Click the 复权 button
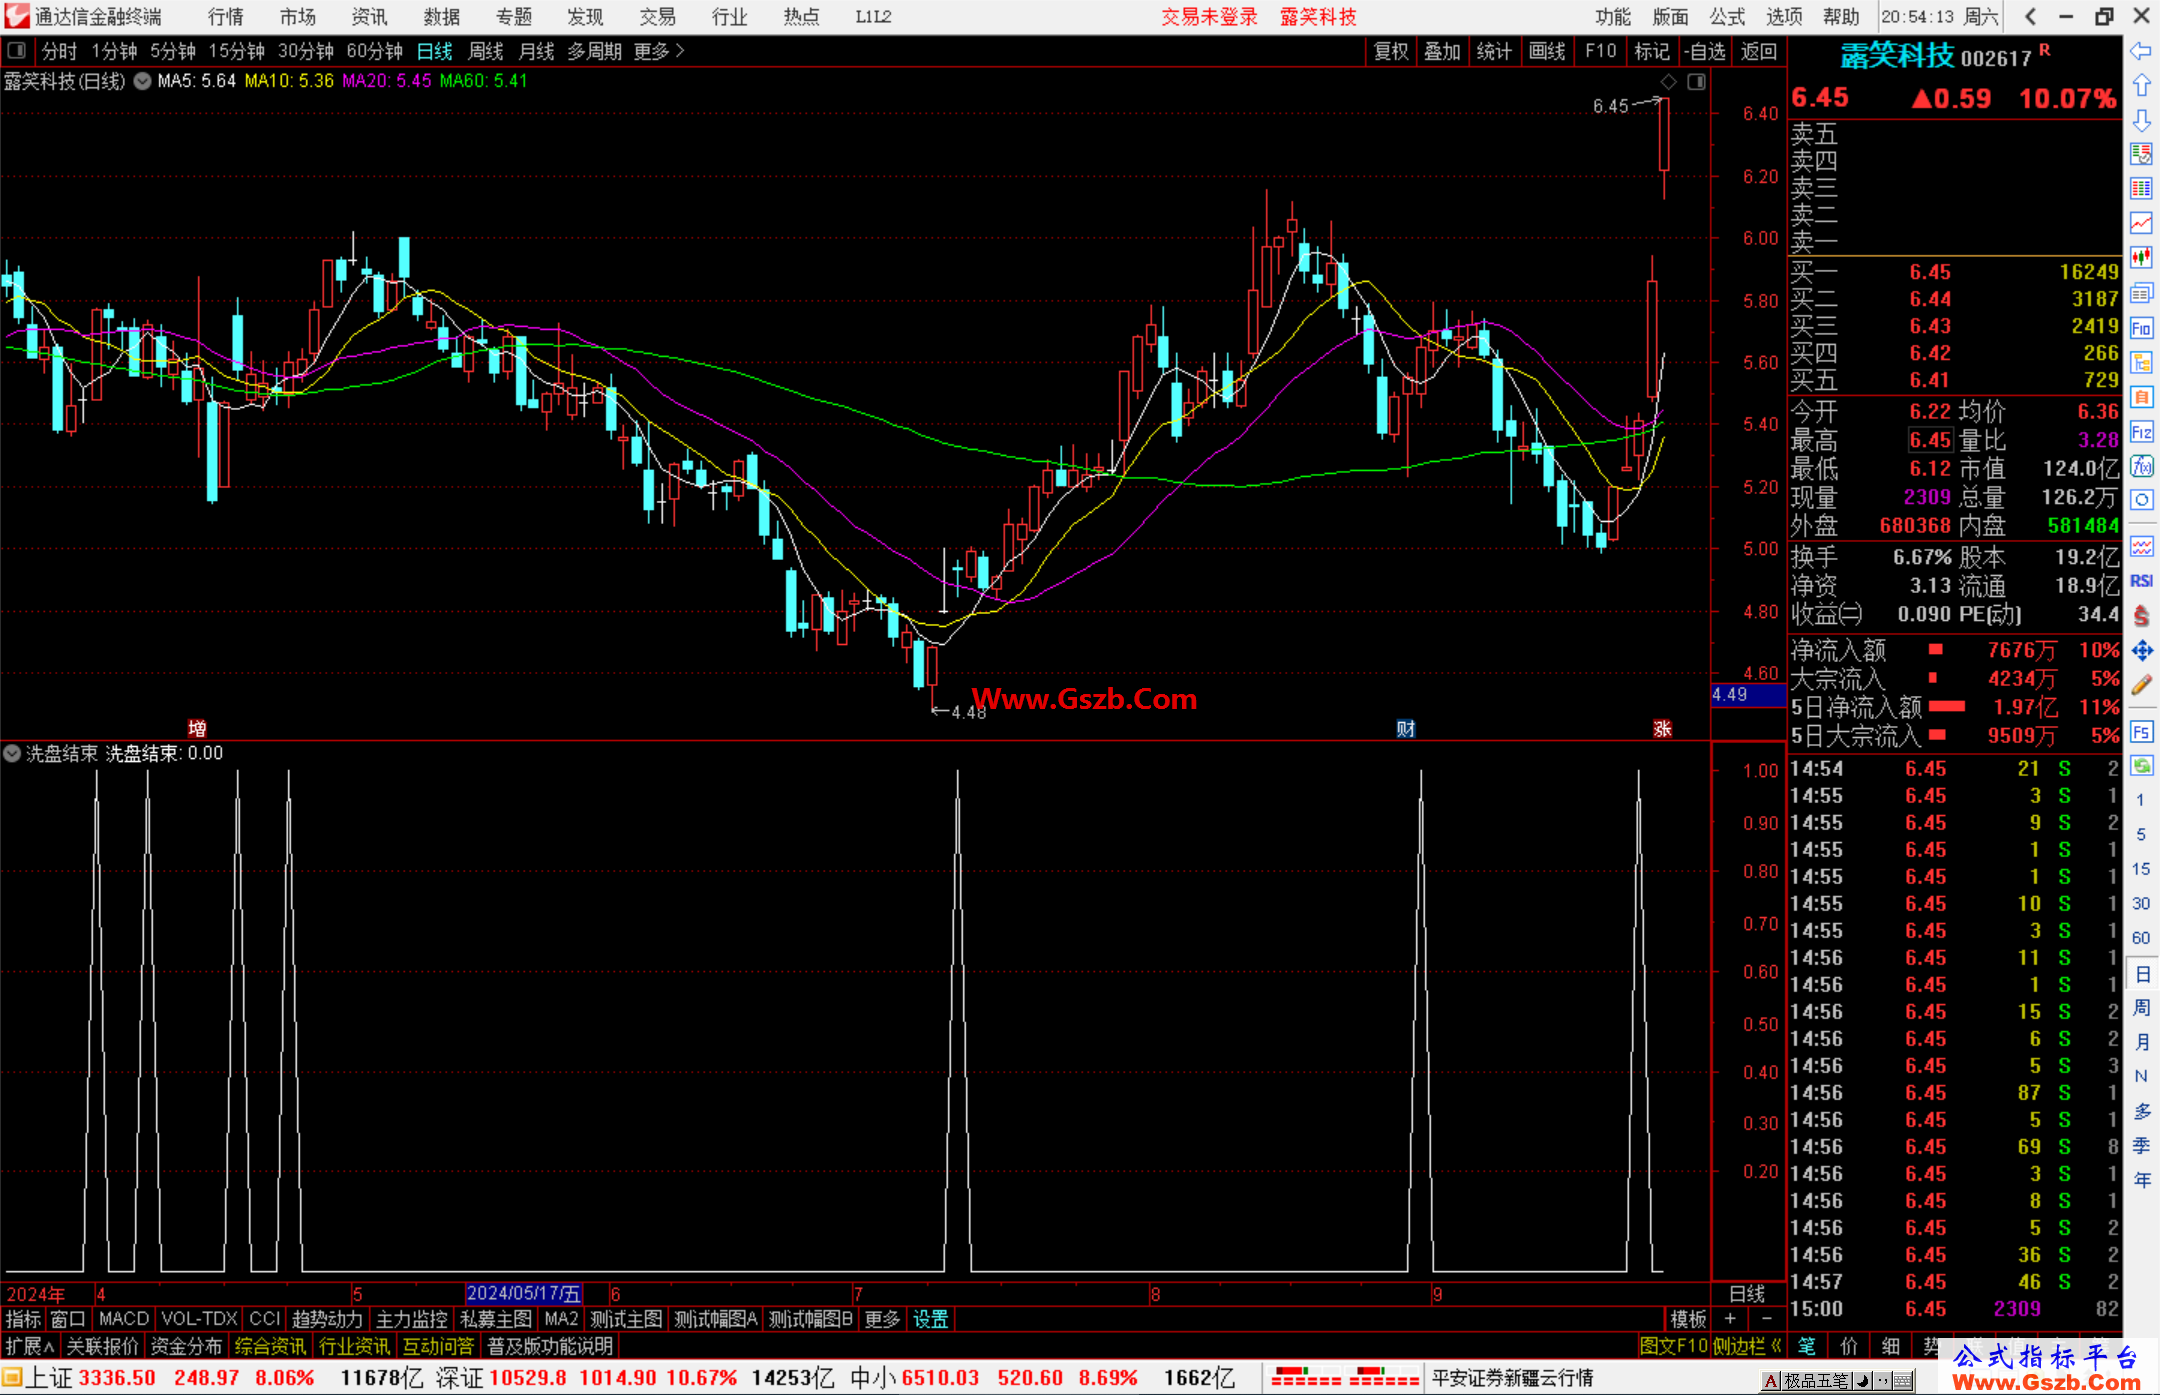2160x1395 pixels. (x=1391, y=51)
